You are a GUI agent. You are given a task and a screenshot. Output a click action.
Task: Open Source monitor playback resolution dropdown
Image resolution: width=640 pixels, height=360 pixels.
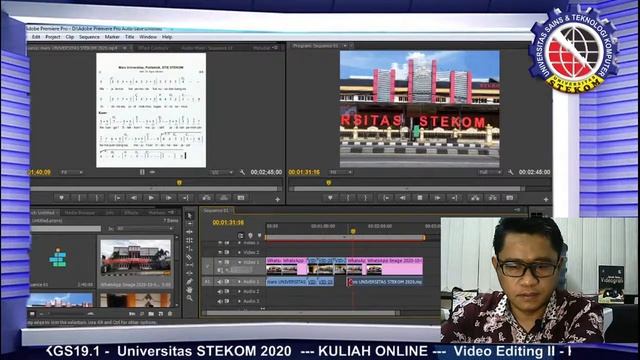coord(222,172)
